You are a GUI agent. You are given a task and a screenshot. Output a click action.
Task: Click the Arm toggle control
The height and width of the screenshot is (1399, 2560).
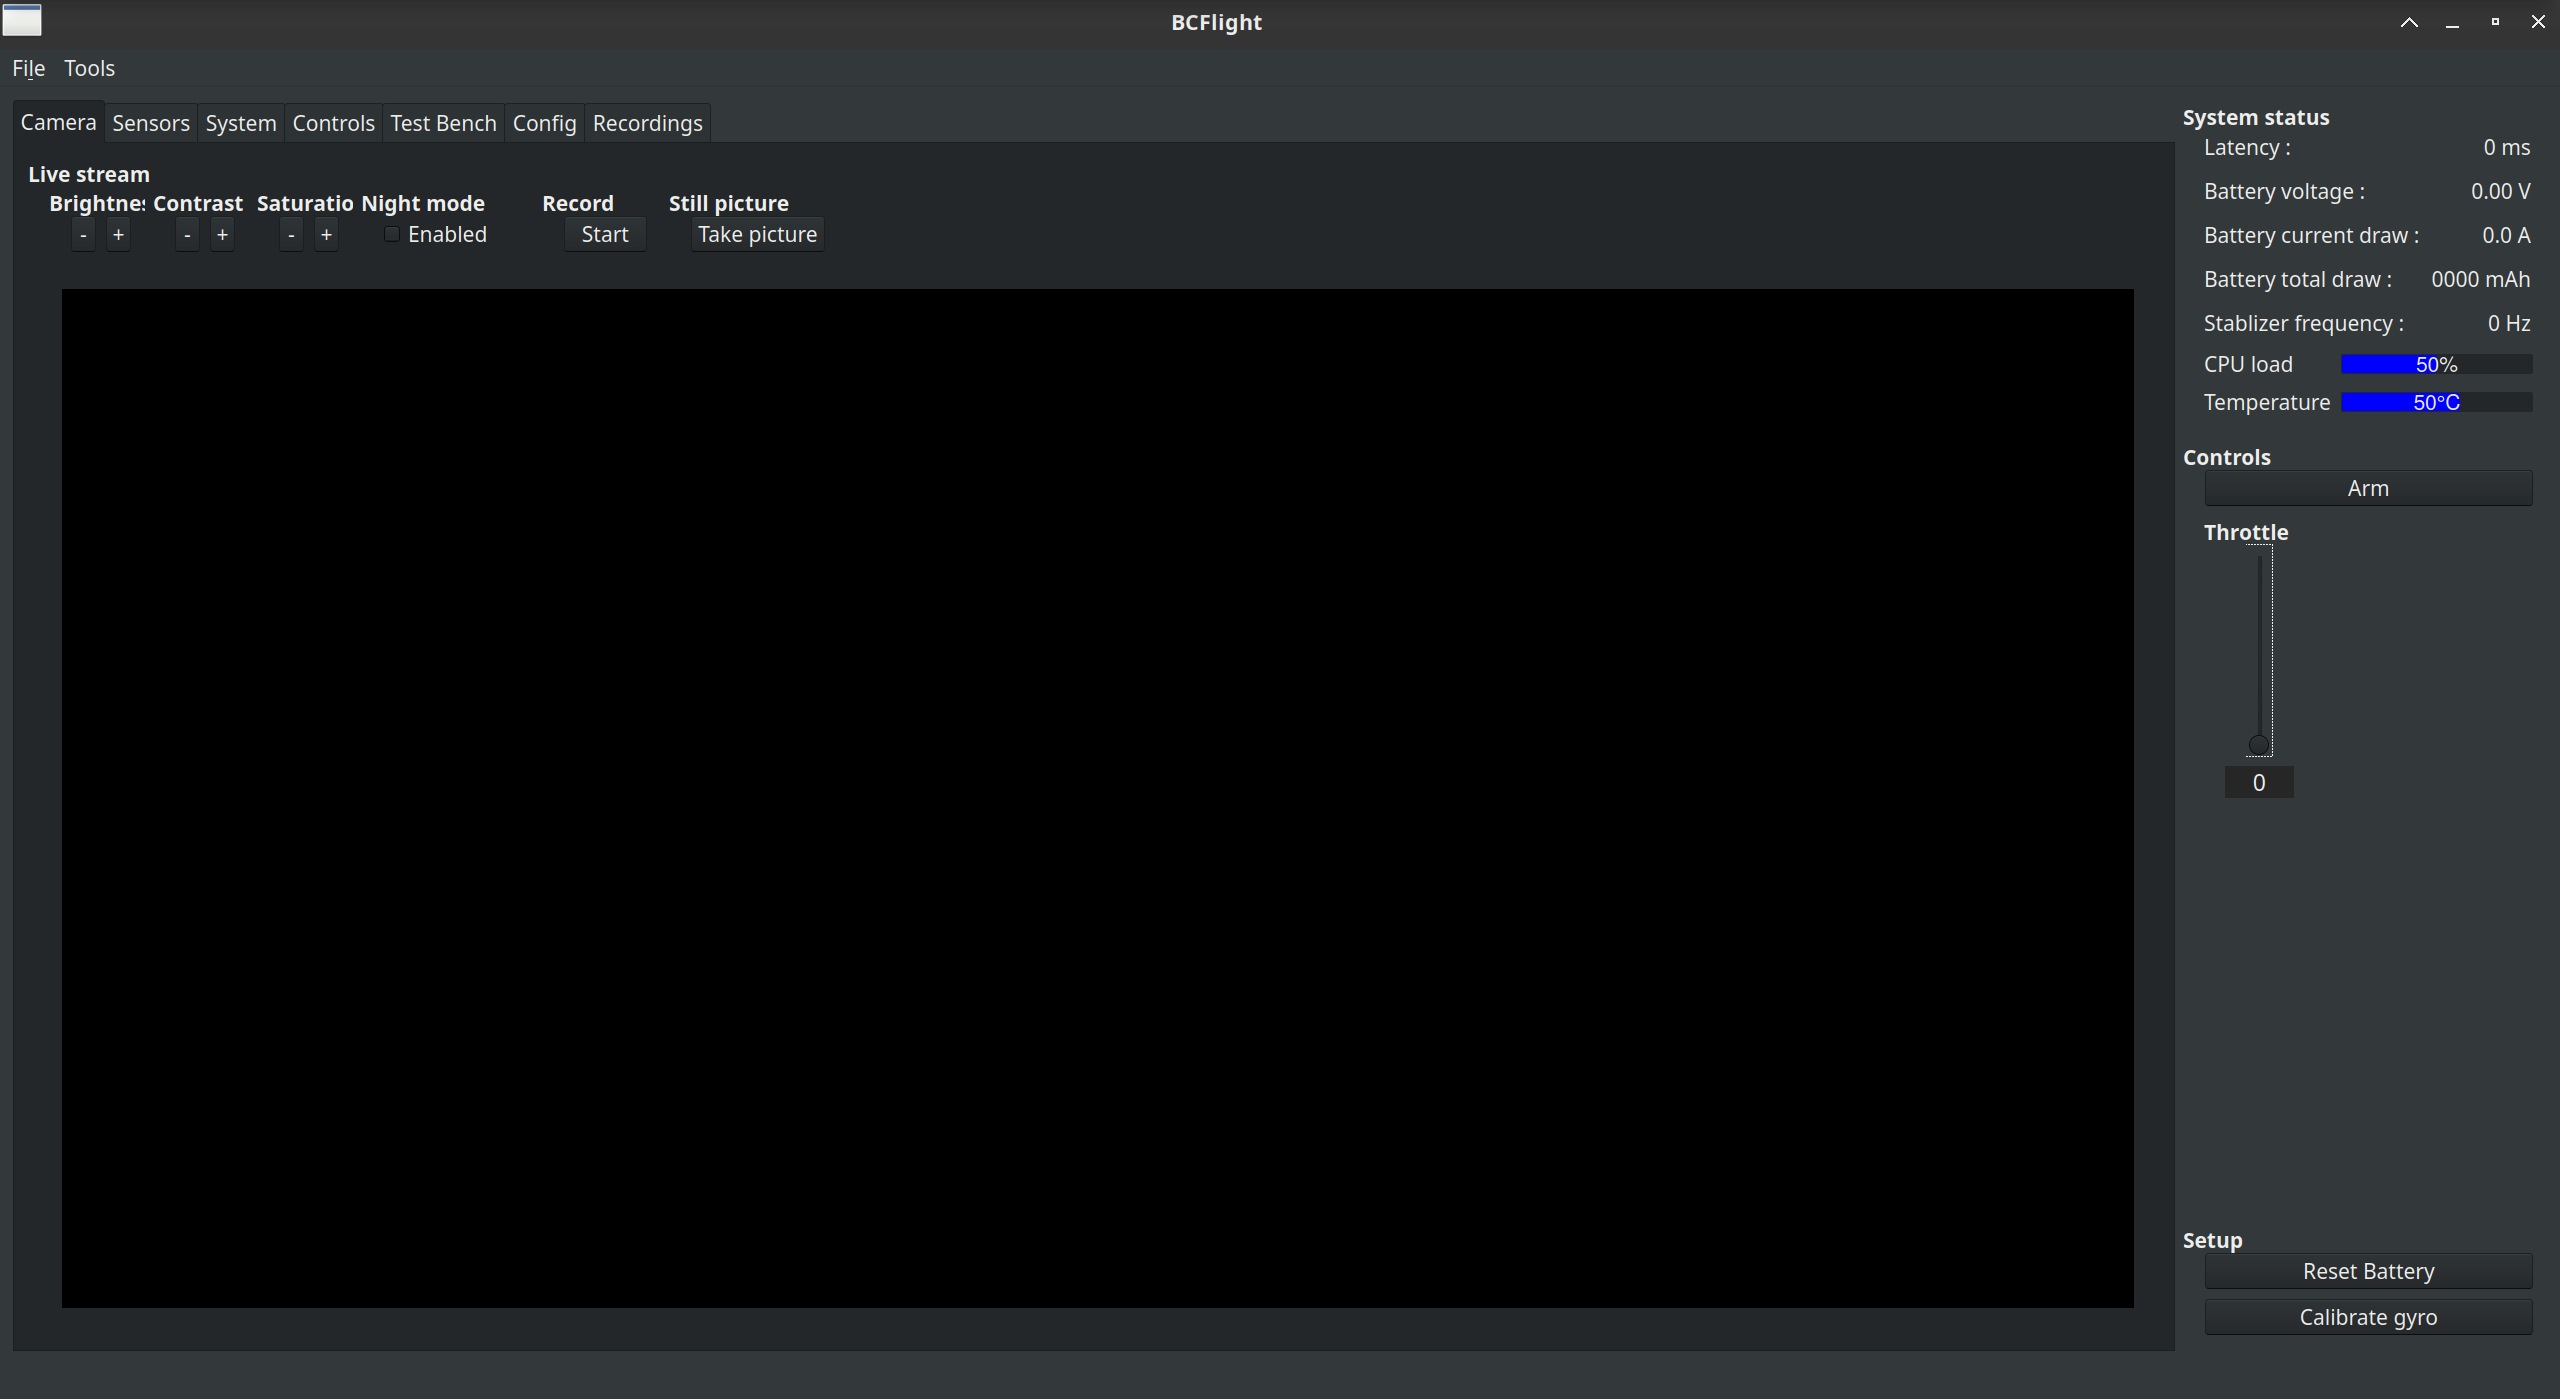[x=2369, y=488]
